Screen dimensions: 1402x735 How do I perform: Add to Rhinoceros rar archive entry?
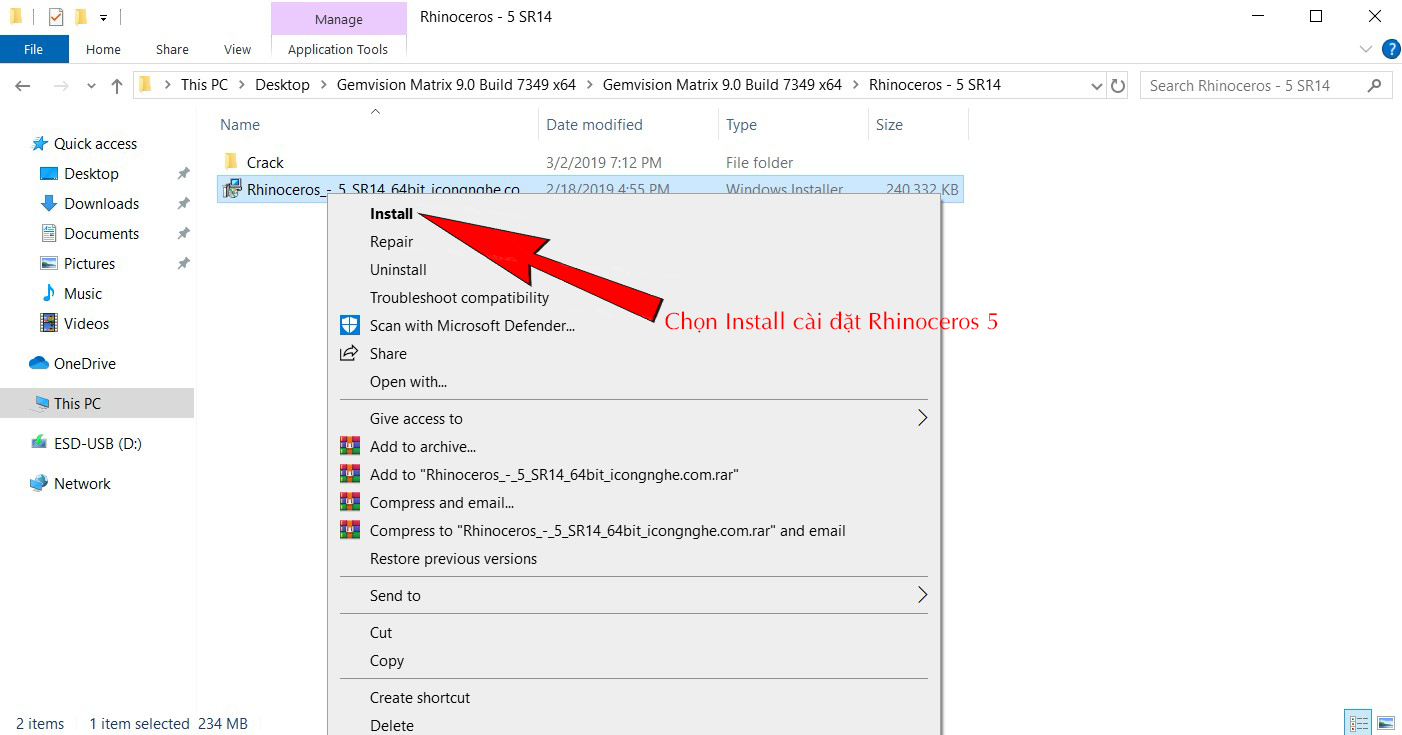coord(554,474)
